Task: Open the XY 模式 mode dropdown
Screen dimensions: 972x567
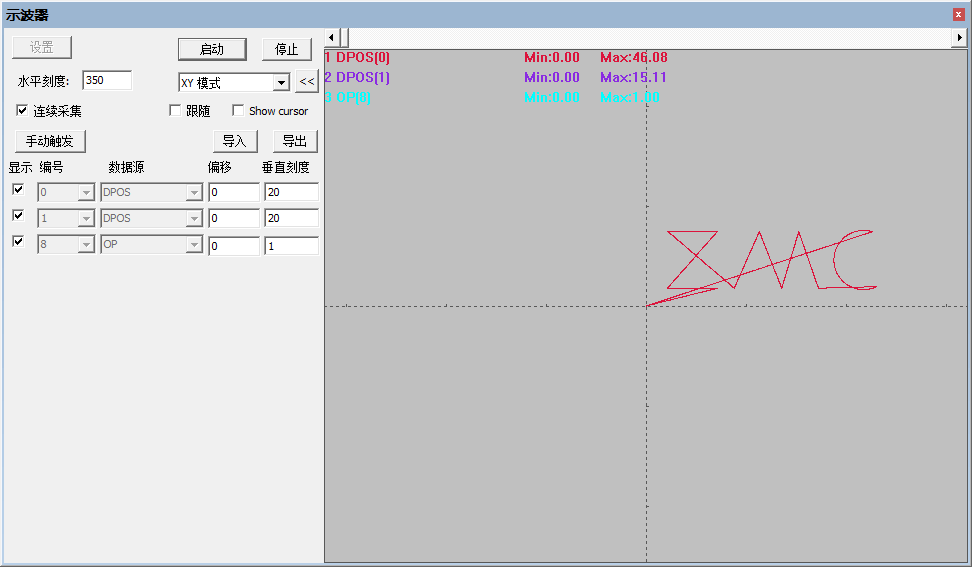Action: [x=281, y=82]
